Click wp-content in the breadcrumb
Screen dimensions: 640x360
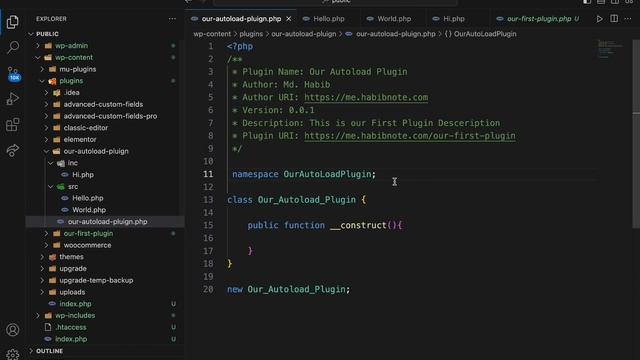tap(212, 34)
